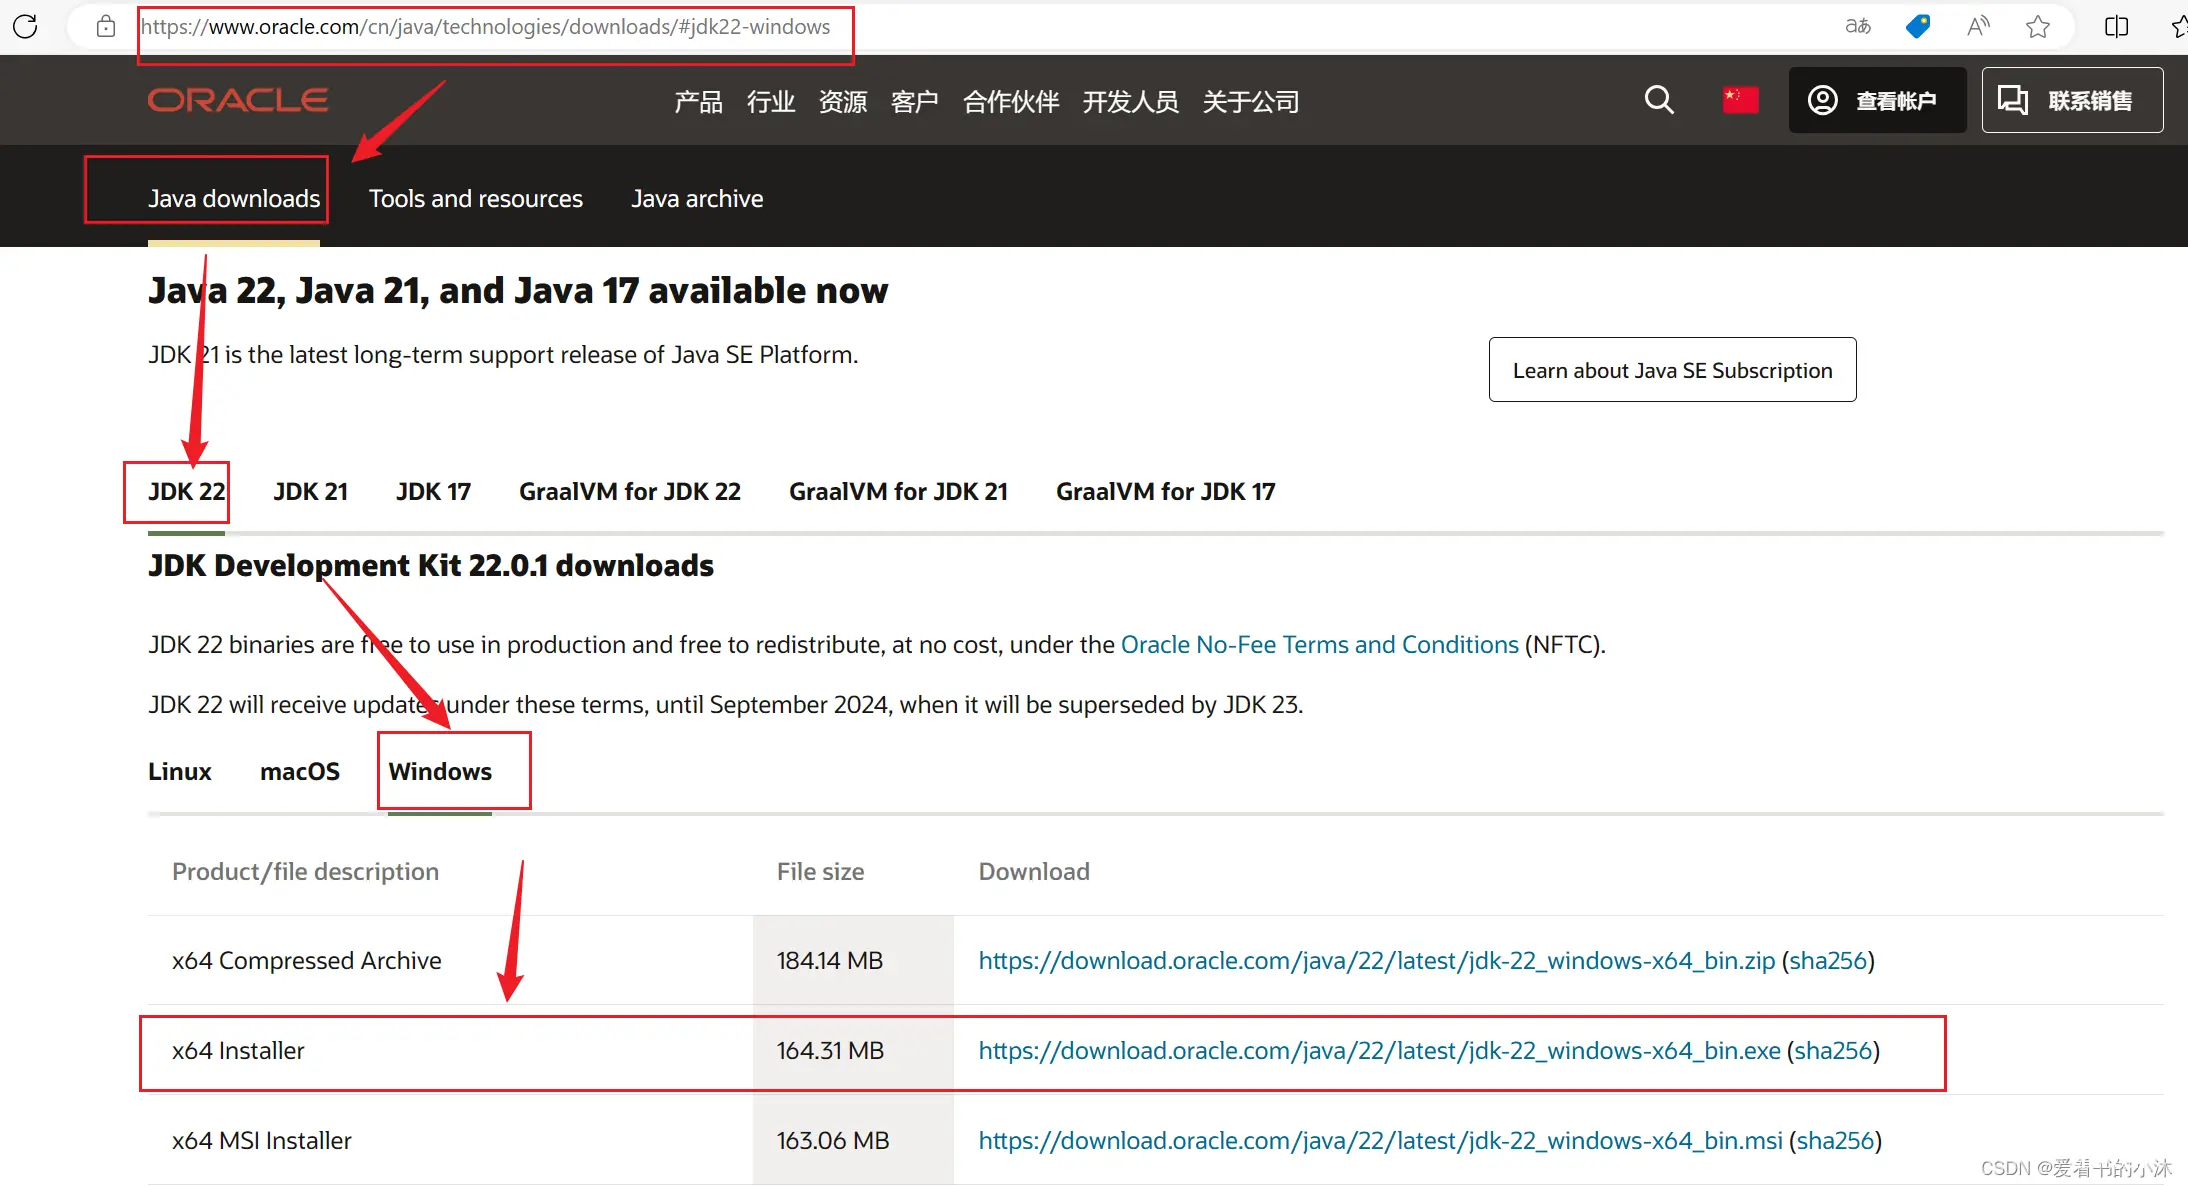2188x1187 pixels.
Task: Click the address bar URL input field
Action: [491, 26]
